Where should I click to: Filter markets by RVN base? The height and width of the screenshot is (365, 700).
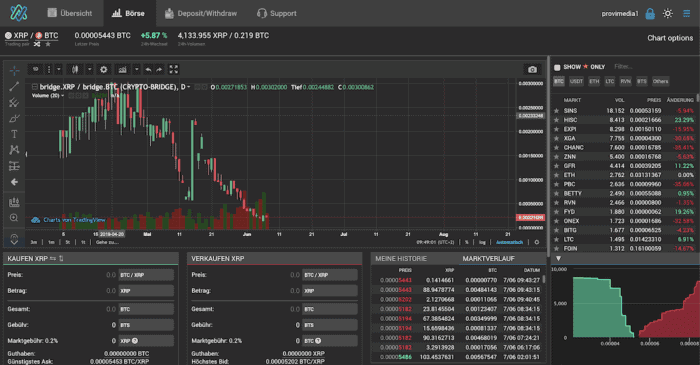625,81
